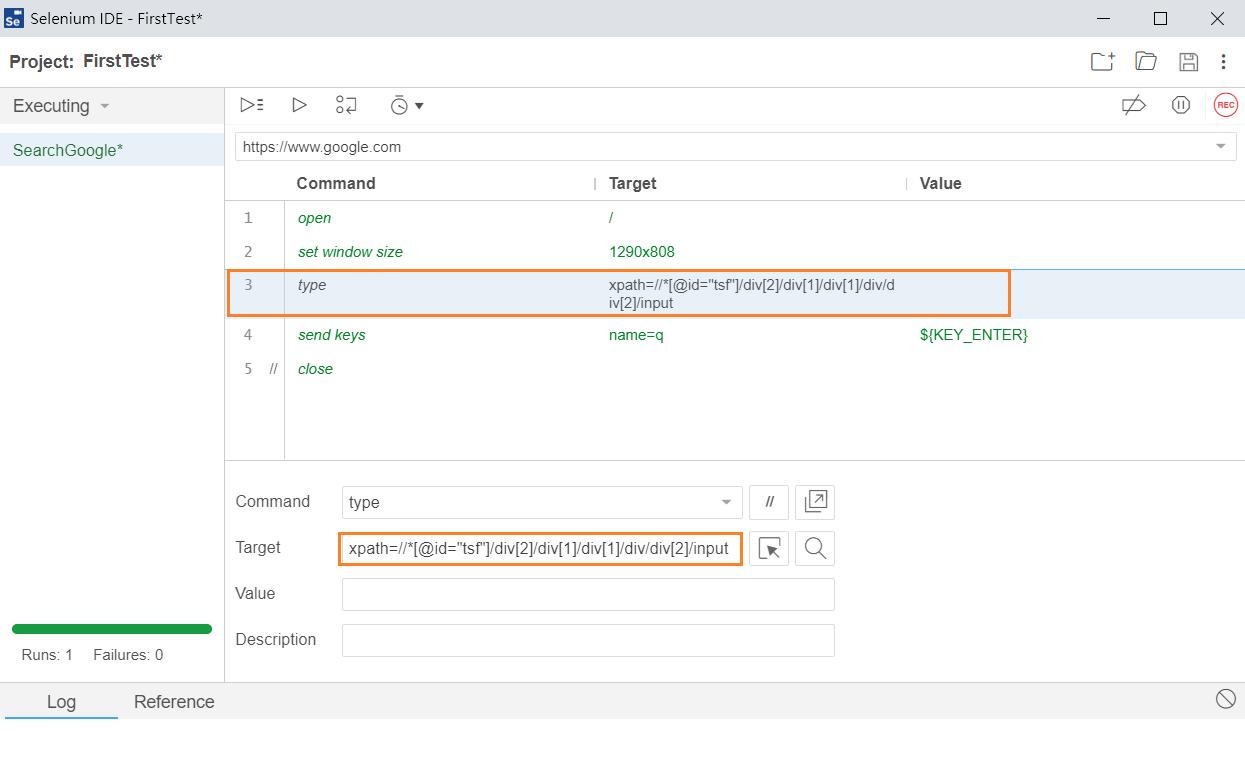This screenshot has width=1245, height=757.
Task: Click the ${KEY_ENTER} value cell
Action: [974, 335]
